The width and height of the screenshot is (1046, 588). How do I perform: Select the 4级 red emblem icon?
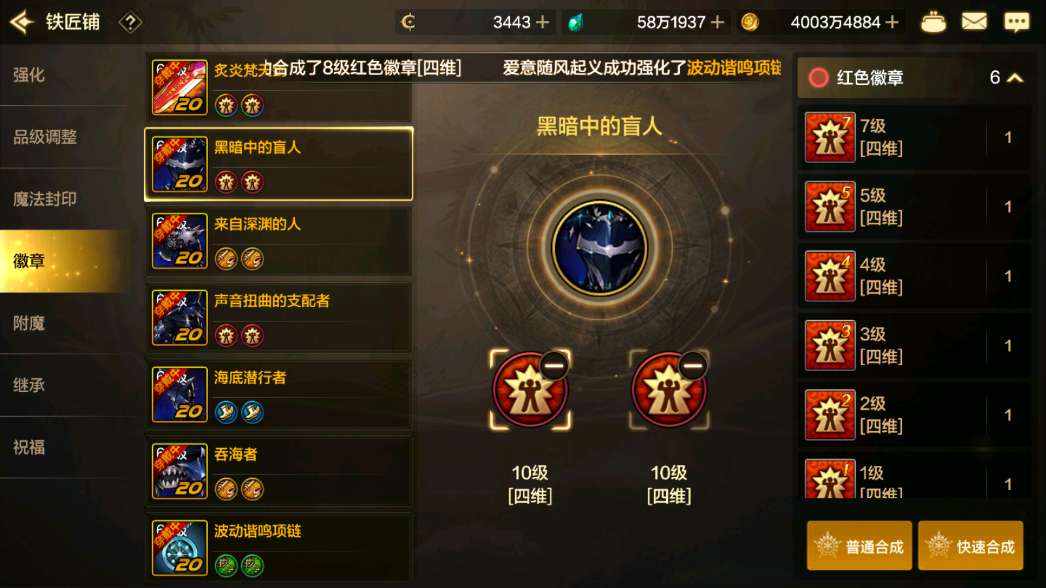830,276
